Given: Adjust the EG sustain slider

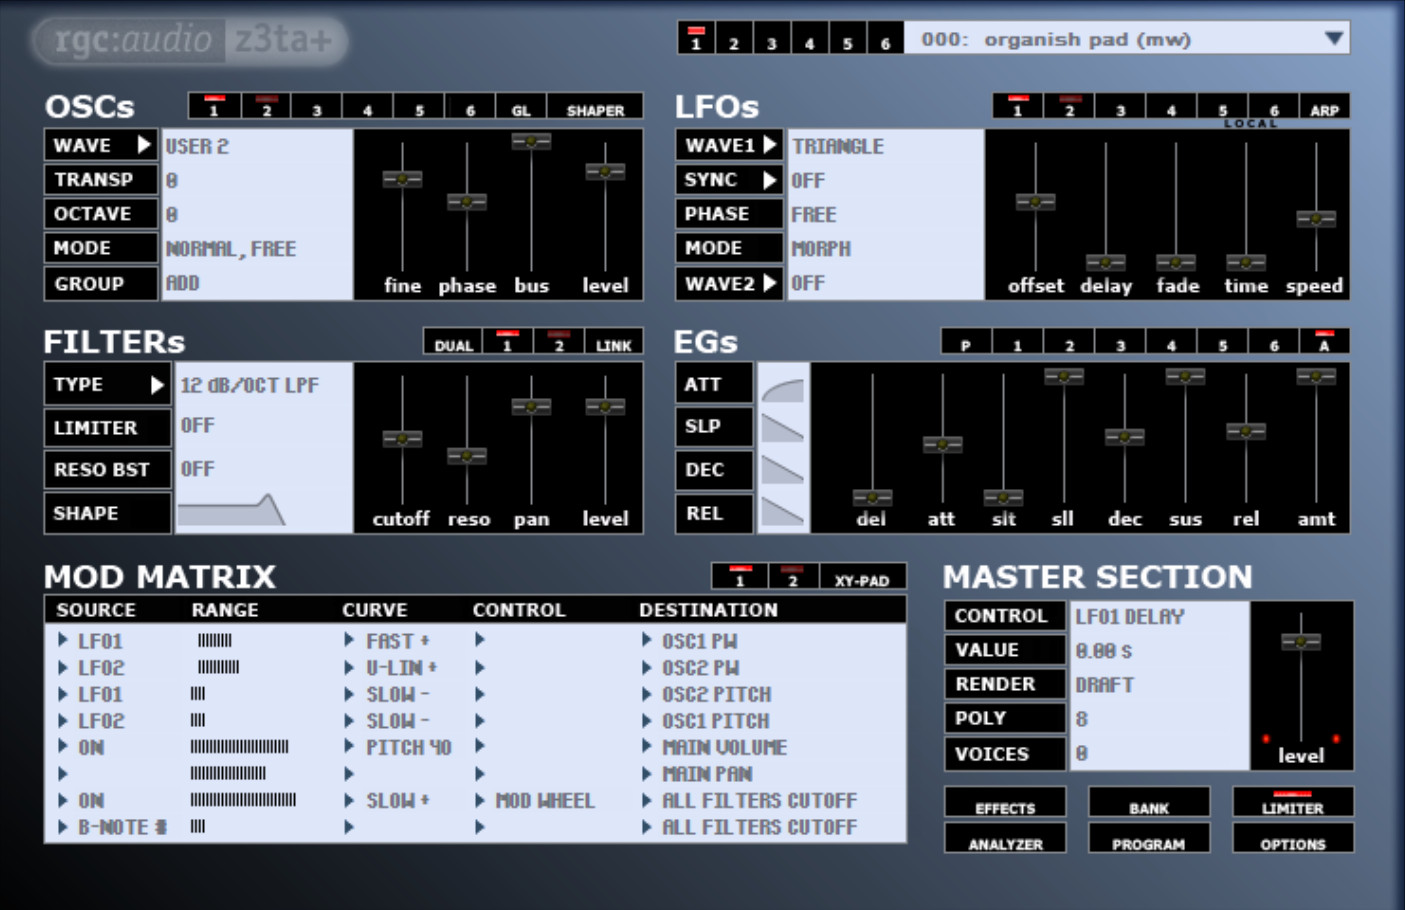Looking at the screenshot, I should 1185,377.
